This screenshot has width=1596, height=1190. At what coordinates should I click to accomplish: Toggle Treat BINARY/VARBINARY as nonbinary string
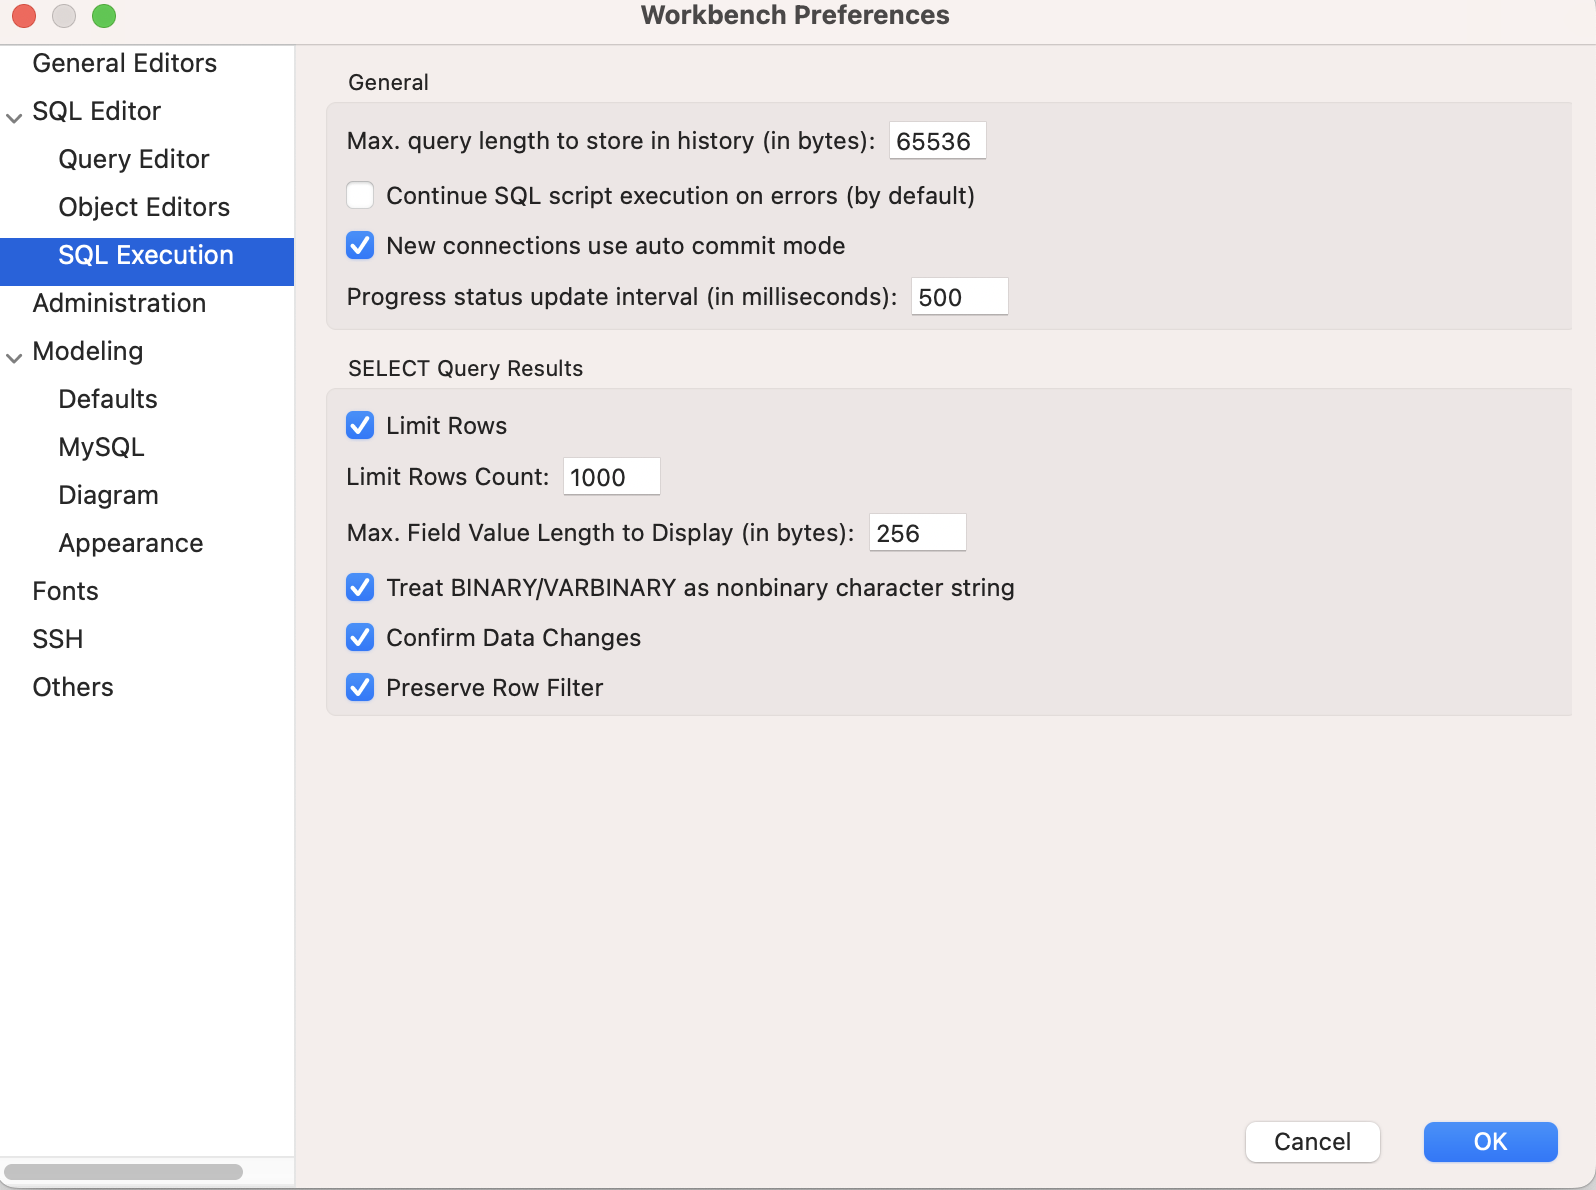pos(360,587)
